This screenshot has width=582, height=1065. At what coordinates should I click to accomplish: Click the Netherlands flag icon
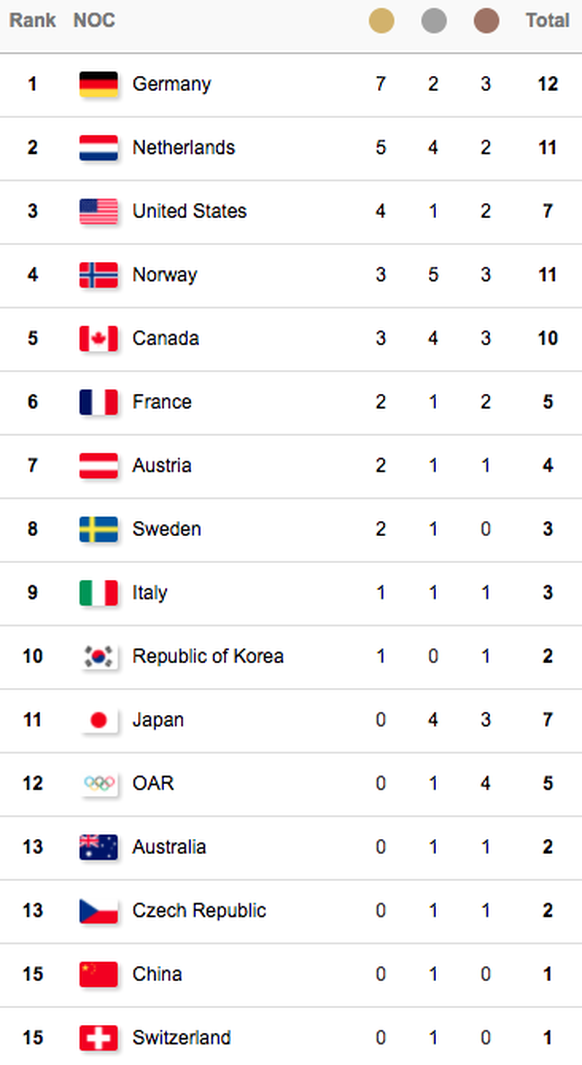coord(98,148)
